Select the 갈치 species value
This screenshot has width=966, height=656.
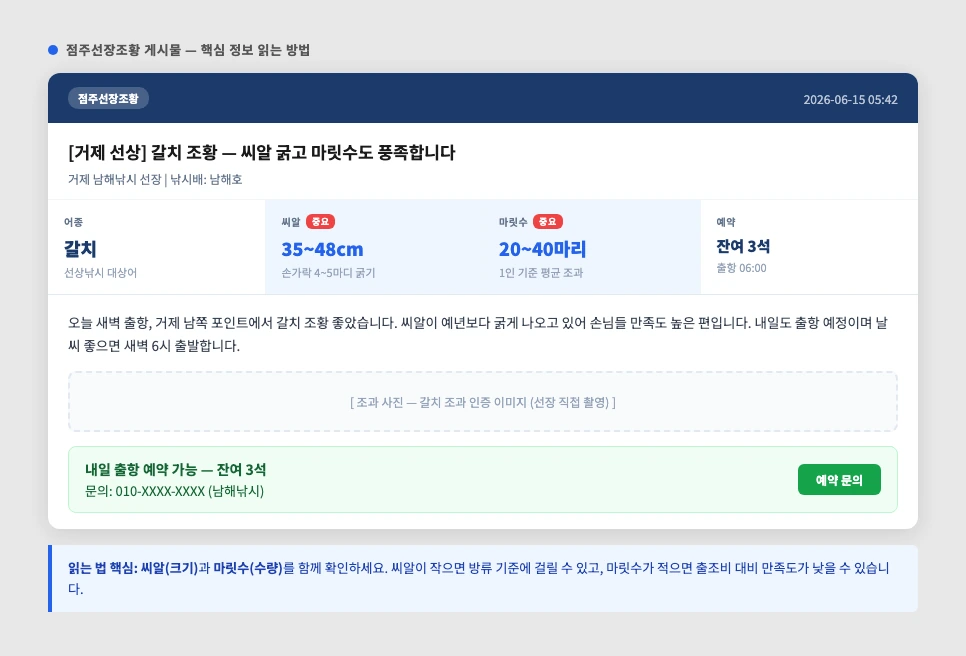pyautogui.click(x=80, y=249)
